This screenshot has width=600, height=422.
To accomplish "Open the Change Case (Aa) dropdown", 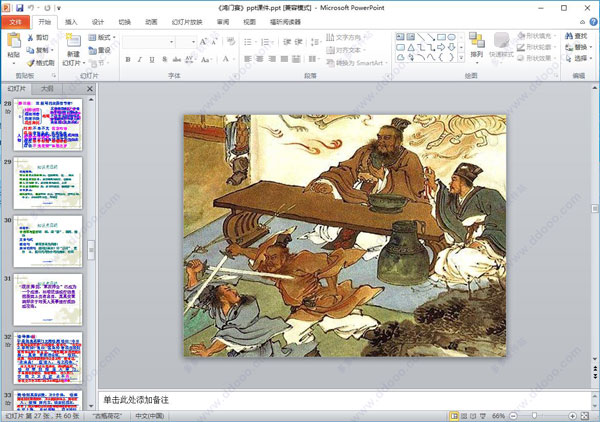I will pyautogui.click(x=205, y=59).
